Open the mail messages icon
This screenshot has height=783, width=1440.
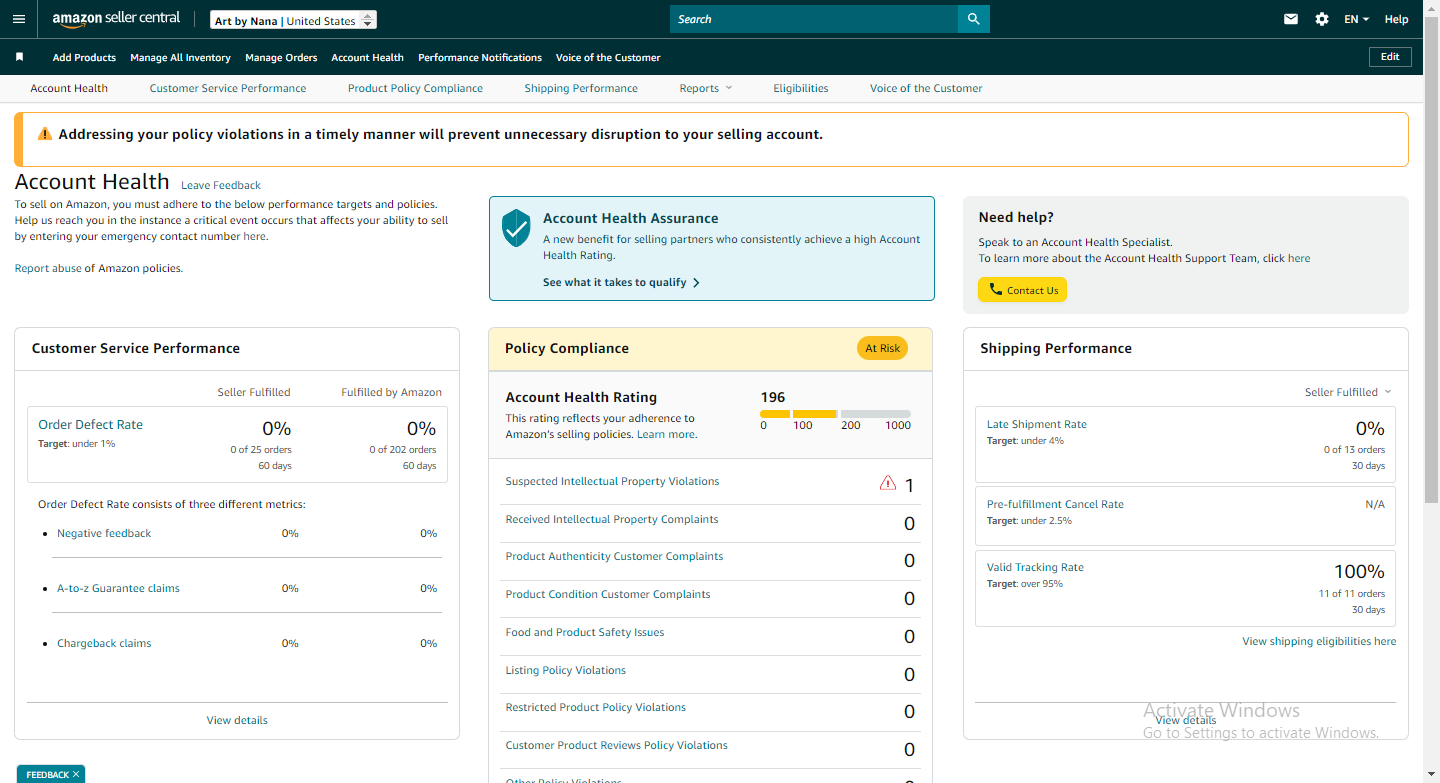point(1291,19)
